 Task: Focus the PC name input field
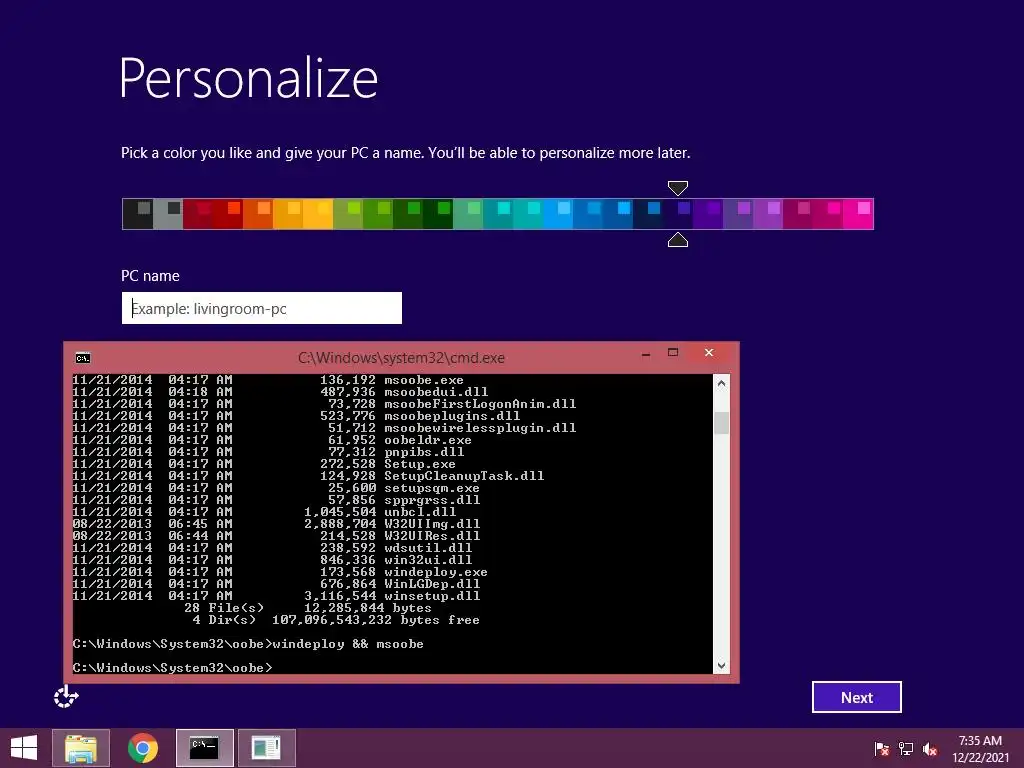pyautogui.click(x=262, y=308)
